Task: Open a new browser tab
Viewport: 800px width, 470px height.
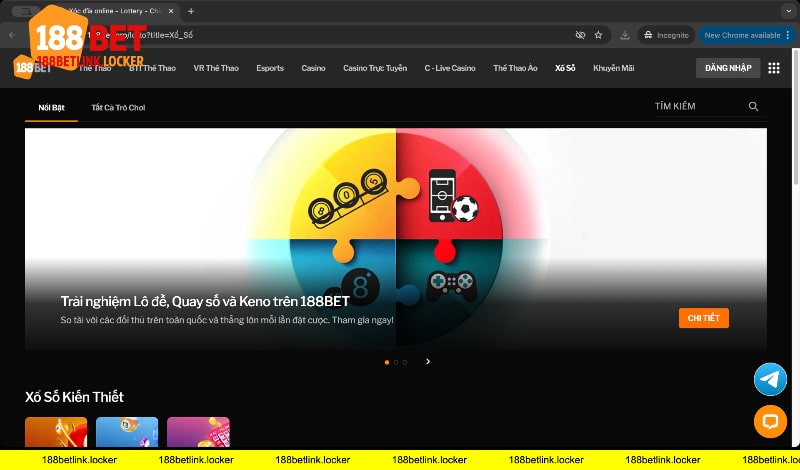Action: [x=191, y=11]
